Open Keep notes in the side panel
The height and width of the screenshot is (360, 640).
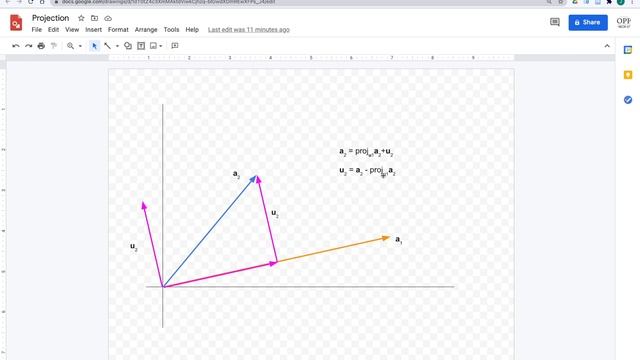tap(628, 75)
